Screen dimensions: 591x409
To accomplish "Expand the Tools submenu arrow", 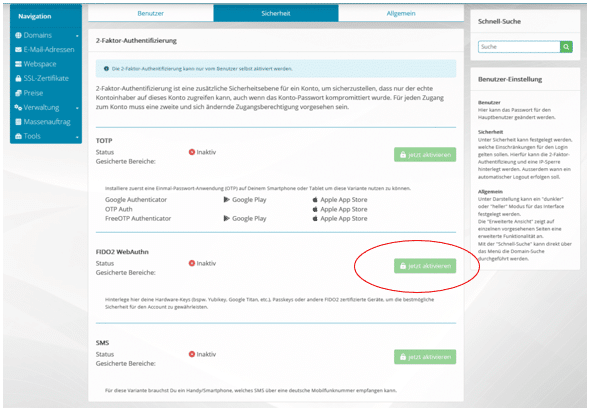I will (77, 137).
